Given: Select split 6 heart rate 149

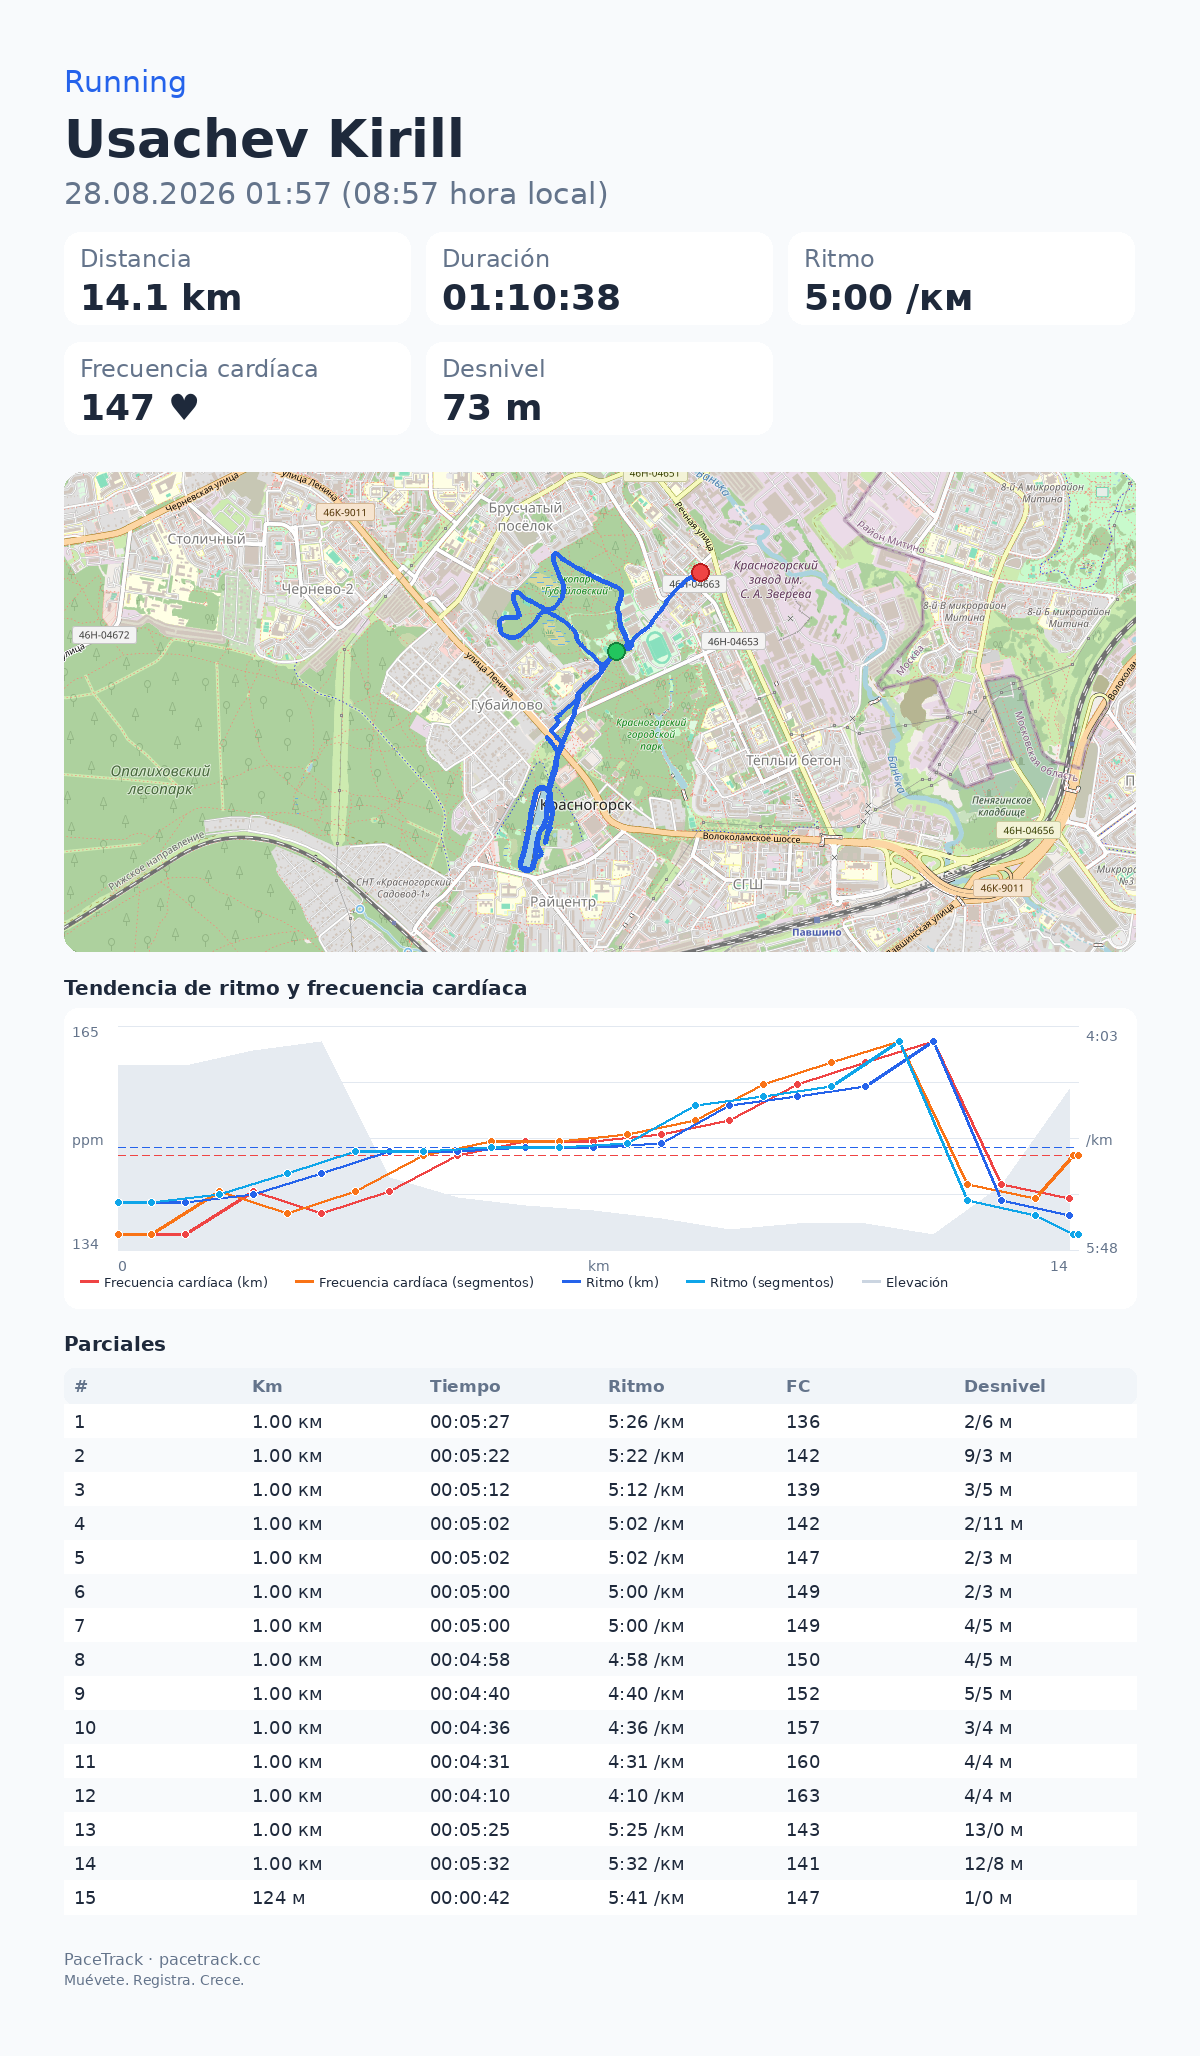Looking at the screenshot, I should (x=803, y=1592).
